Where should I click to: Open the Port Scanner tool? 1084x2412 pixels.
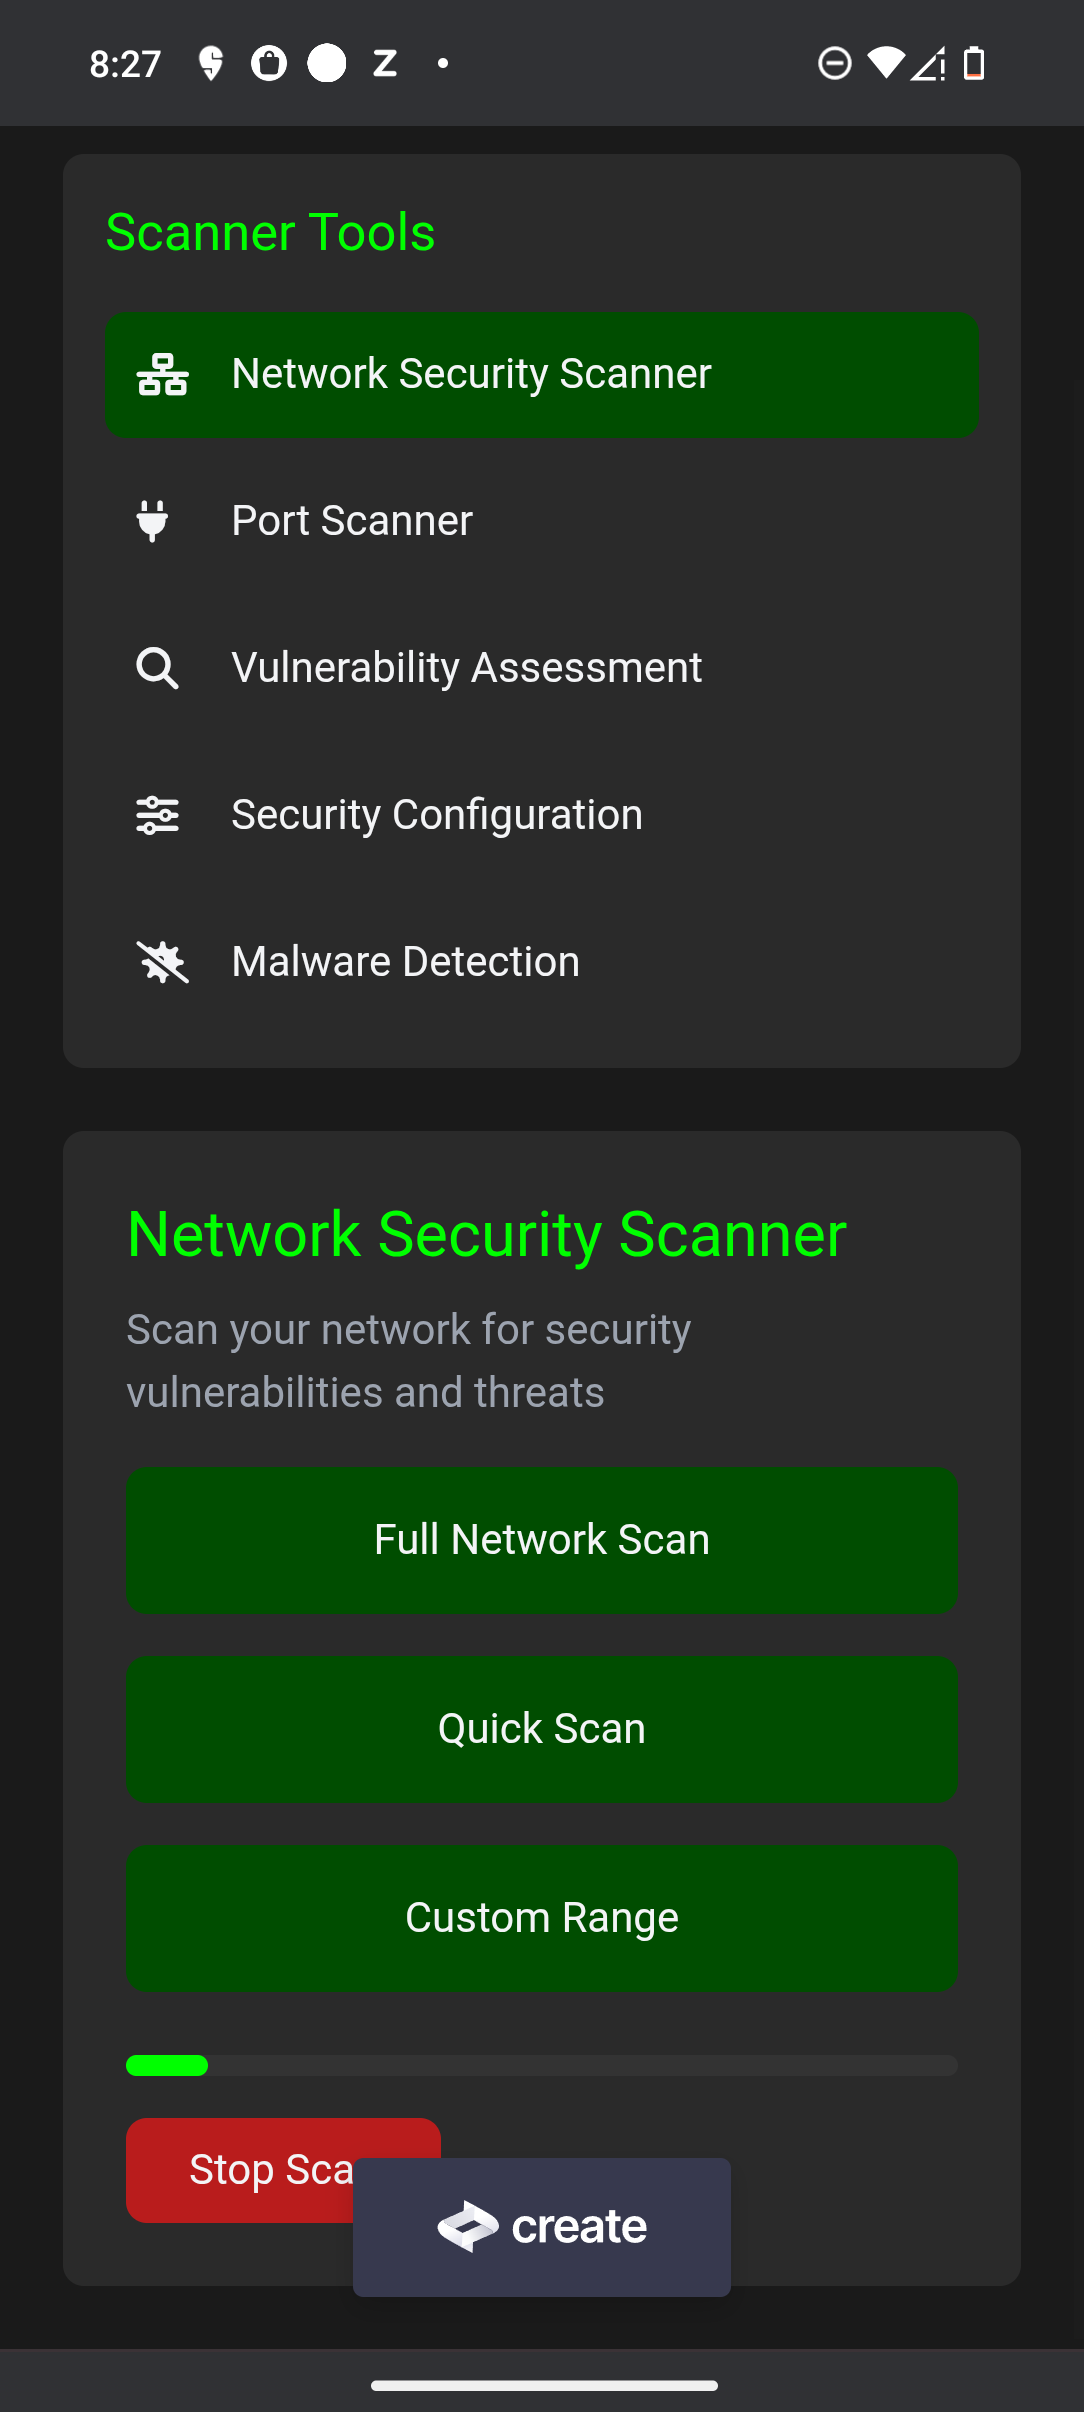point(542,521)
